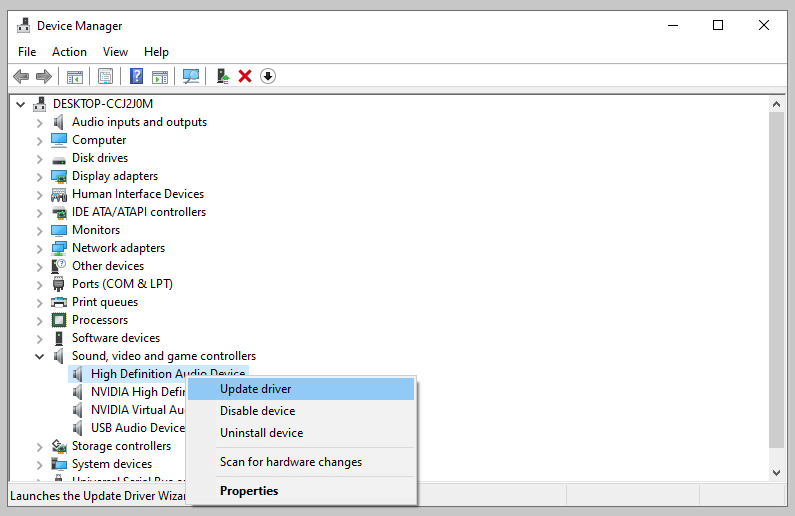Click the Back arrow toolbar icon

click(21, 77)
